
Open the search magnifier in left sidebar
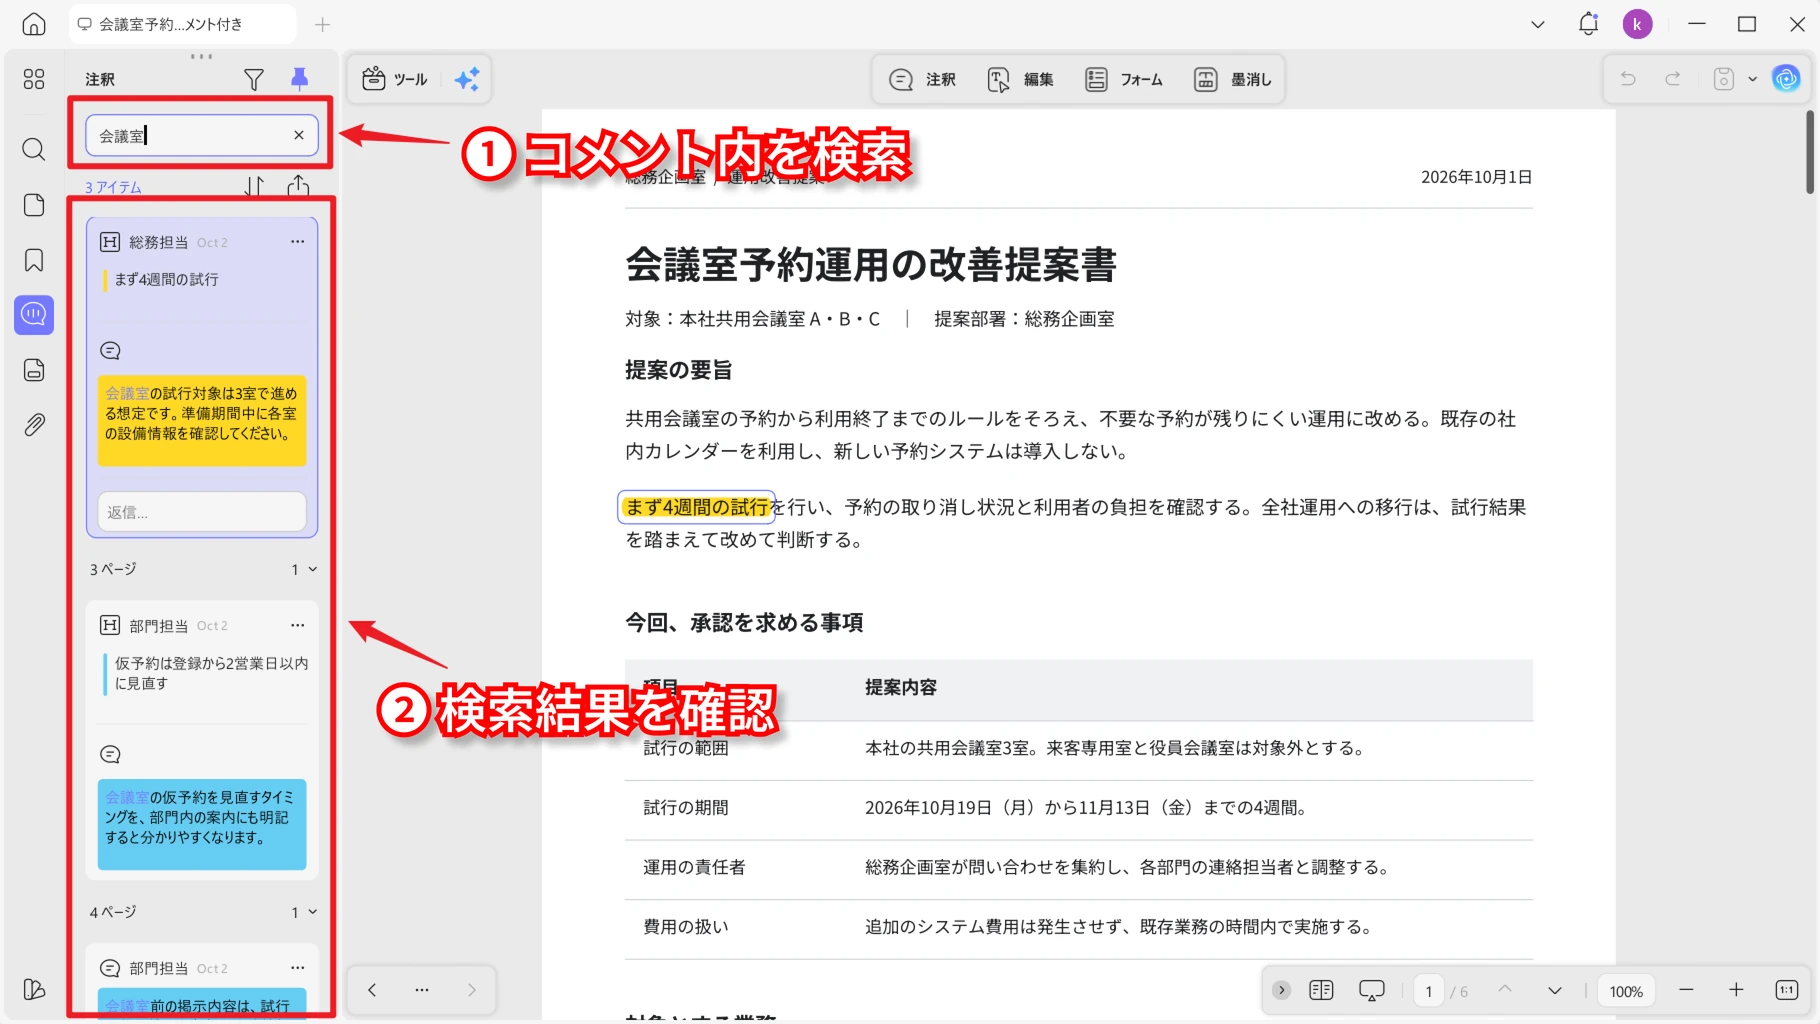coord(34,150)
